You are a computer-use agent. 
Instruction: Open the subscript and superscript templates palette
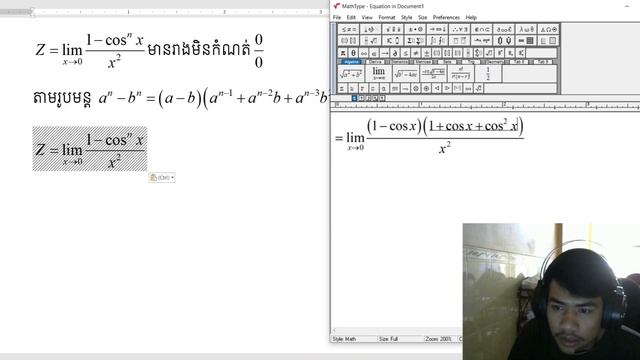click(393, 40)
